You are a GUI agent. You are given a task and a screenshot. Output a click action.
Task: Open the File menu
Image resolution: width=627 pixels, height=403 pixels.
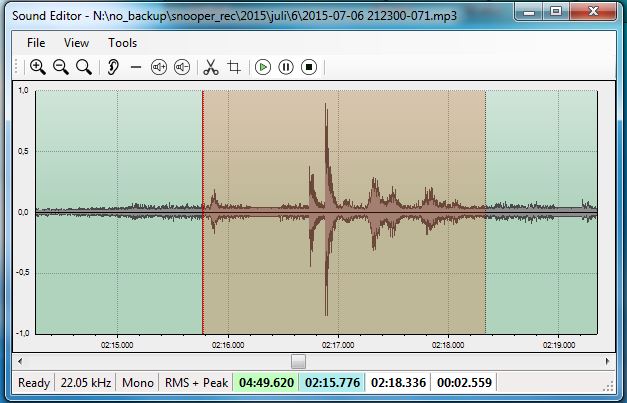36,43
